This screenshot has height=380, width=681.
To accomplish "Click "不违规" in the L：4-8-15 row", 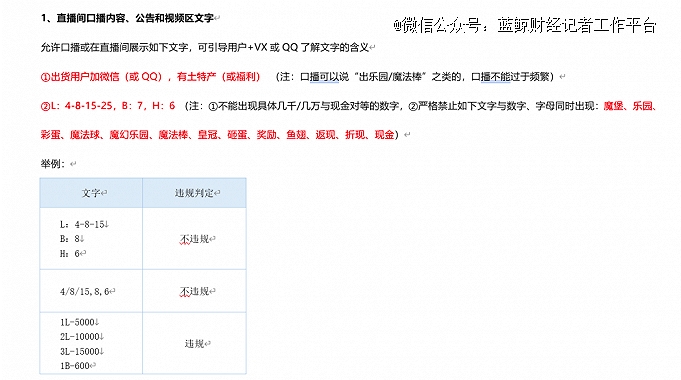I will [195, 239].
